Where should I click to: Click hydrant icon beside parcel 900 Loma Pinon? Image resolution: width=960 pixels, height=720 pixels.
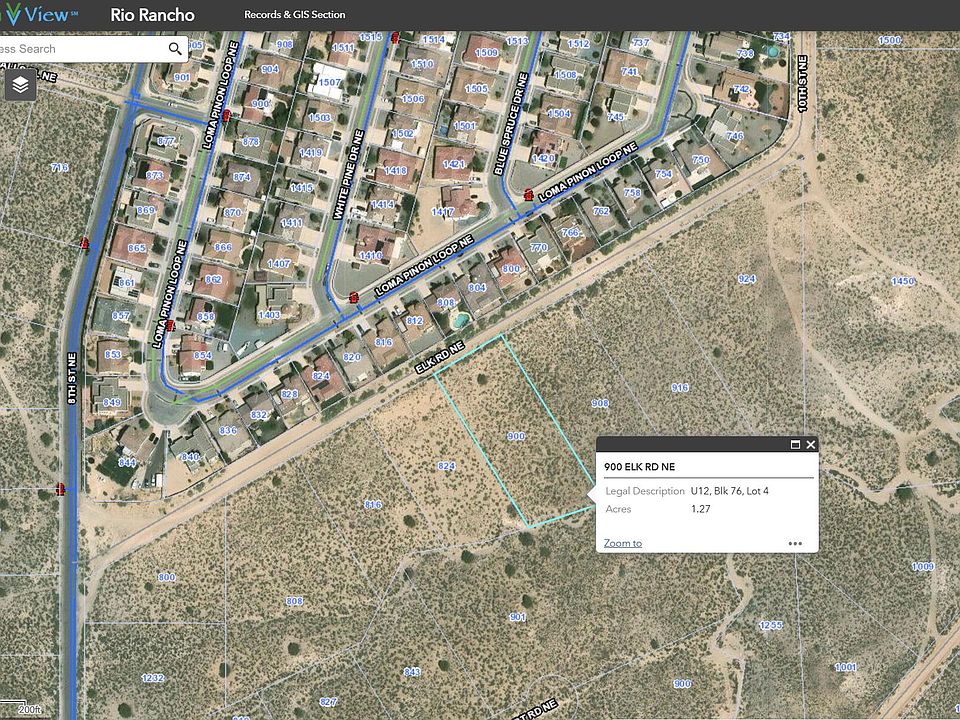pos(226,115)
